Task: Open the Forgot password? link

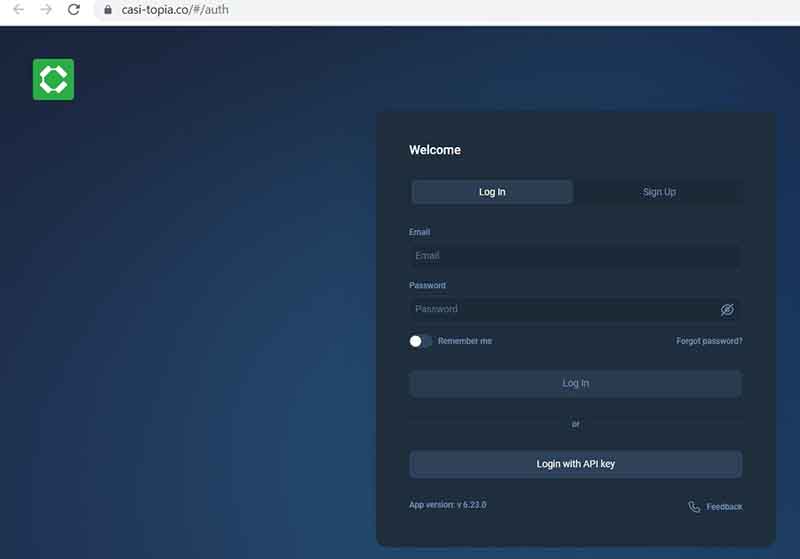Action: [709, 341]
